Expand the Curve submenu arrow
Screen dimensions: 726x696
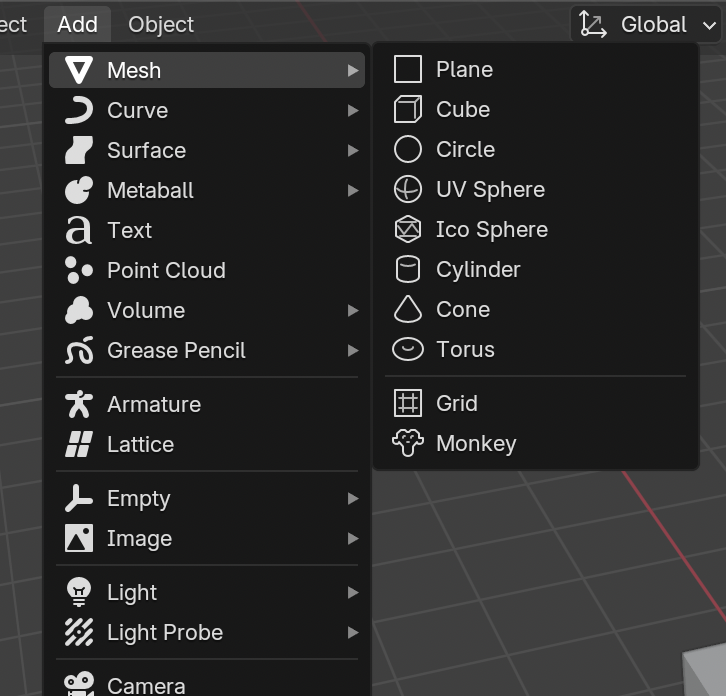point(353,110)
